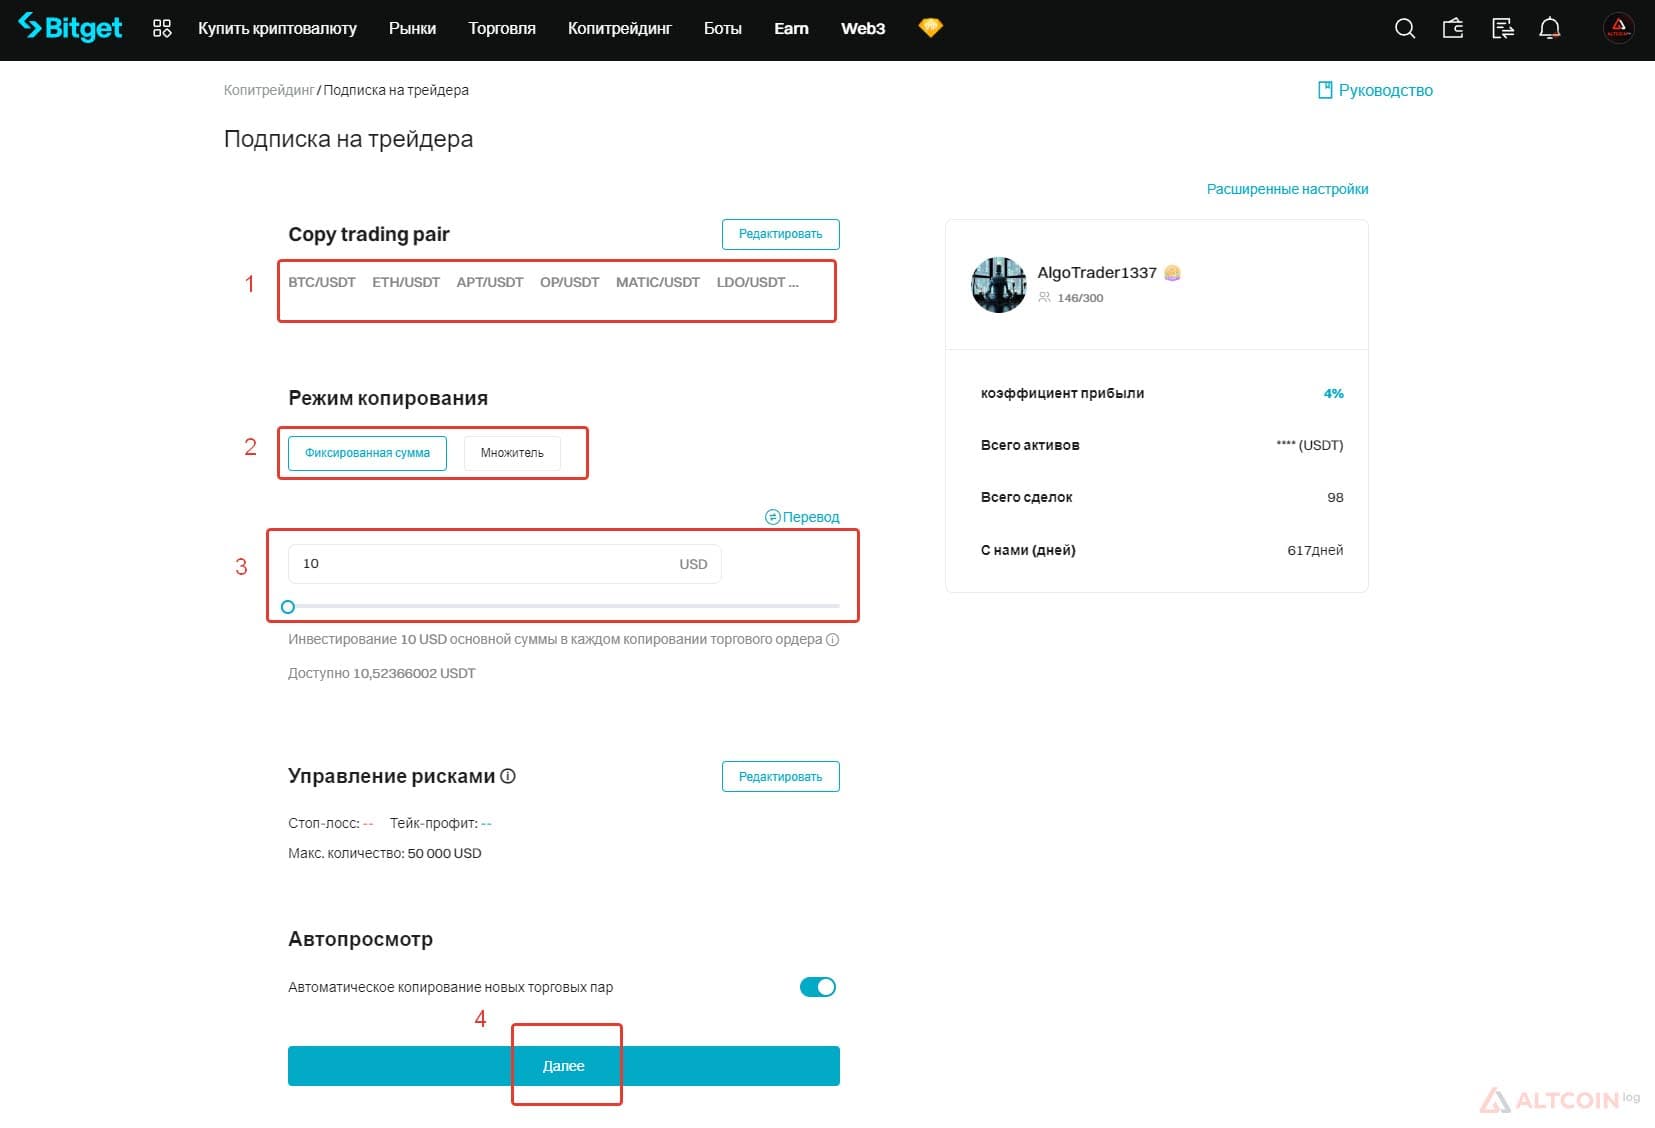Click AlgoTrader1337 avatar picture
The height and width of the screenshot is (1128, 1655).
coord(999,285)
